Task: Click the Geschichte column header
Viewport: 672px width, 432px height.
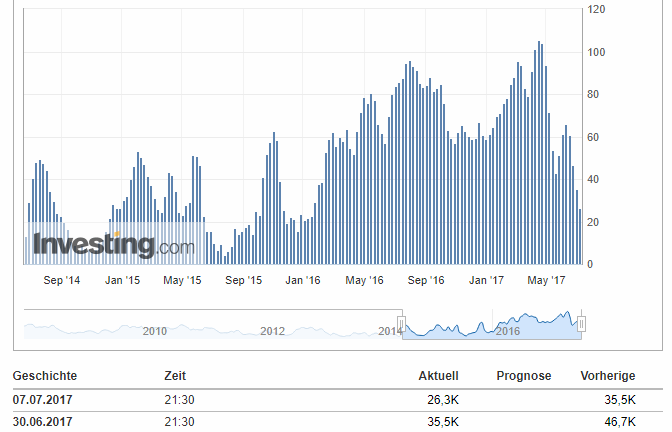Action: [x=45, y=376]
